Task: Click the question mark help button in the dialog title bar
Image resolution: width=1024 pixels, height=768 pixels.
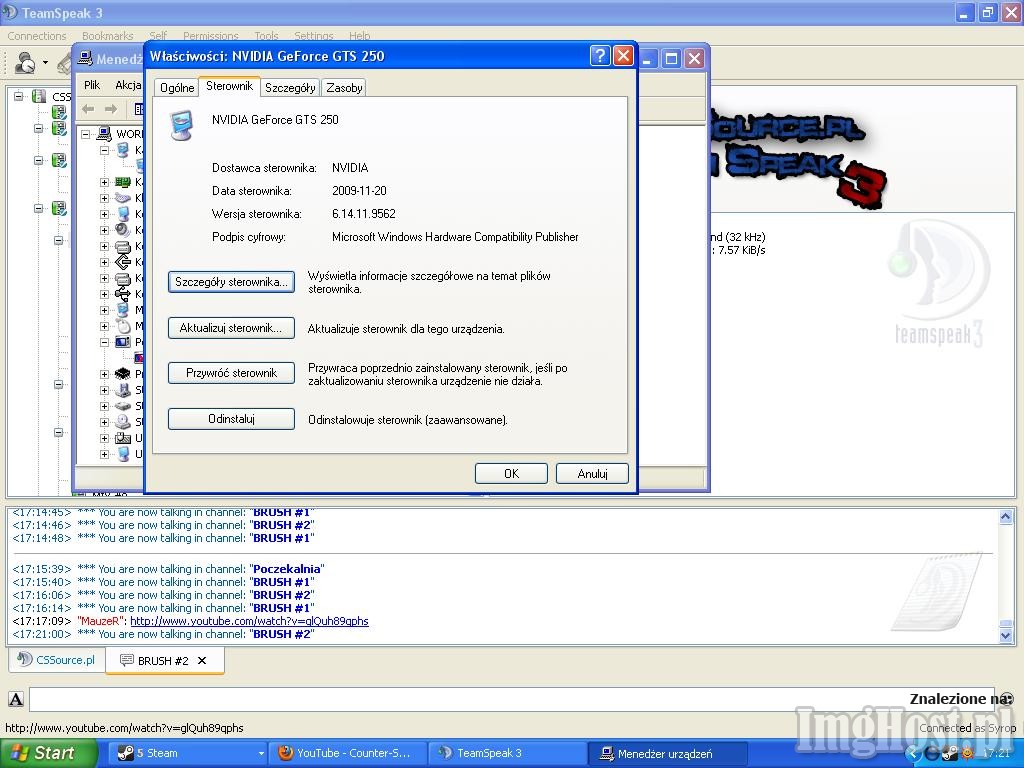Action: coord(600,56)
